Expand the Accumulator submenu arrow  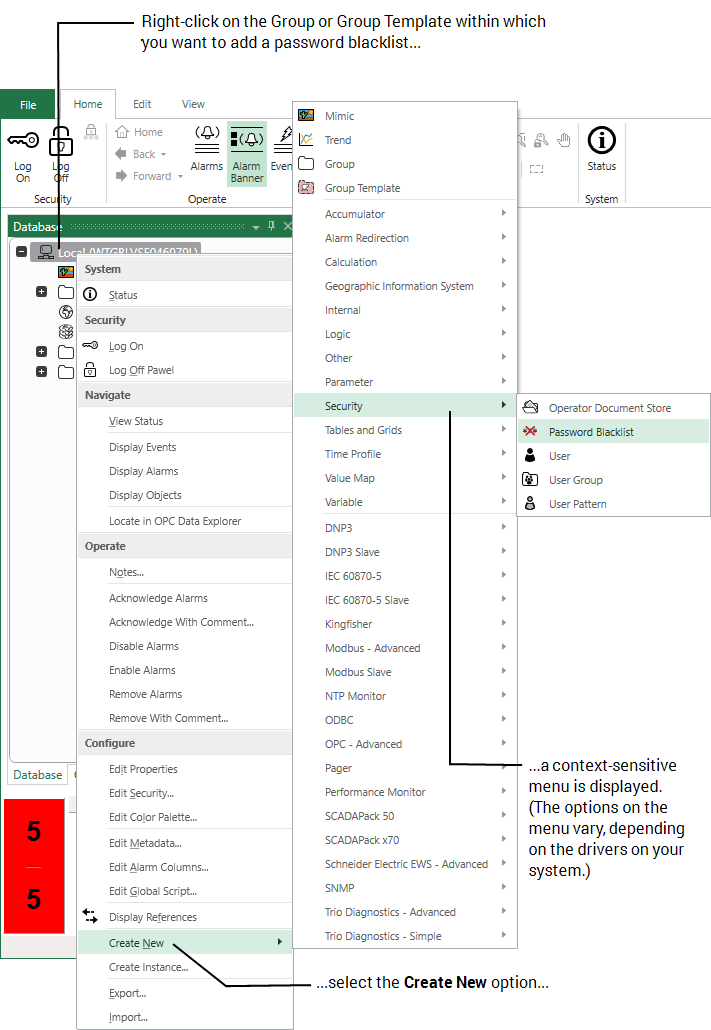(x=503, y=213)
